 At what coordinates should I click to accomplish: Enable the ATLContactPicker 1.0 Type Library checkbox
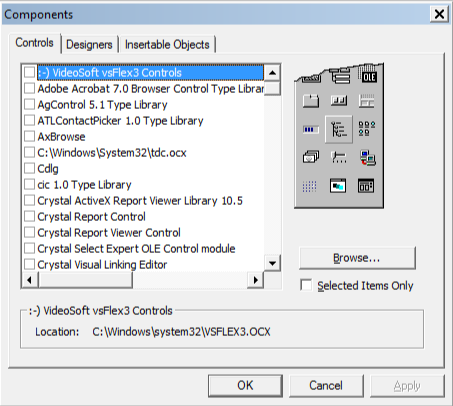30,120
